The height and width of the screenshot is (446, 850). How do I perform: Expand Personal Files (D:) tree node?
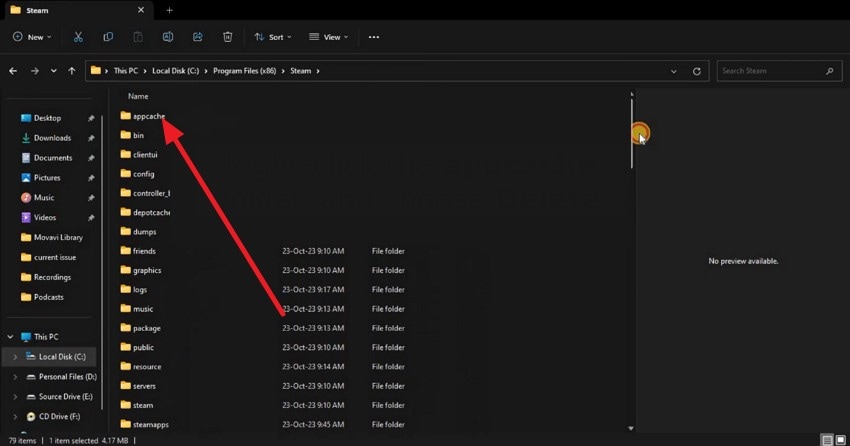click(15, 377)
